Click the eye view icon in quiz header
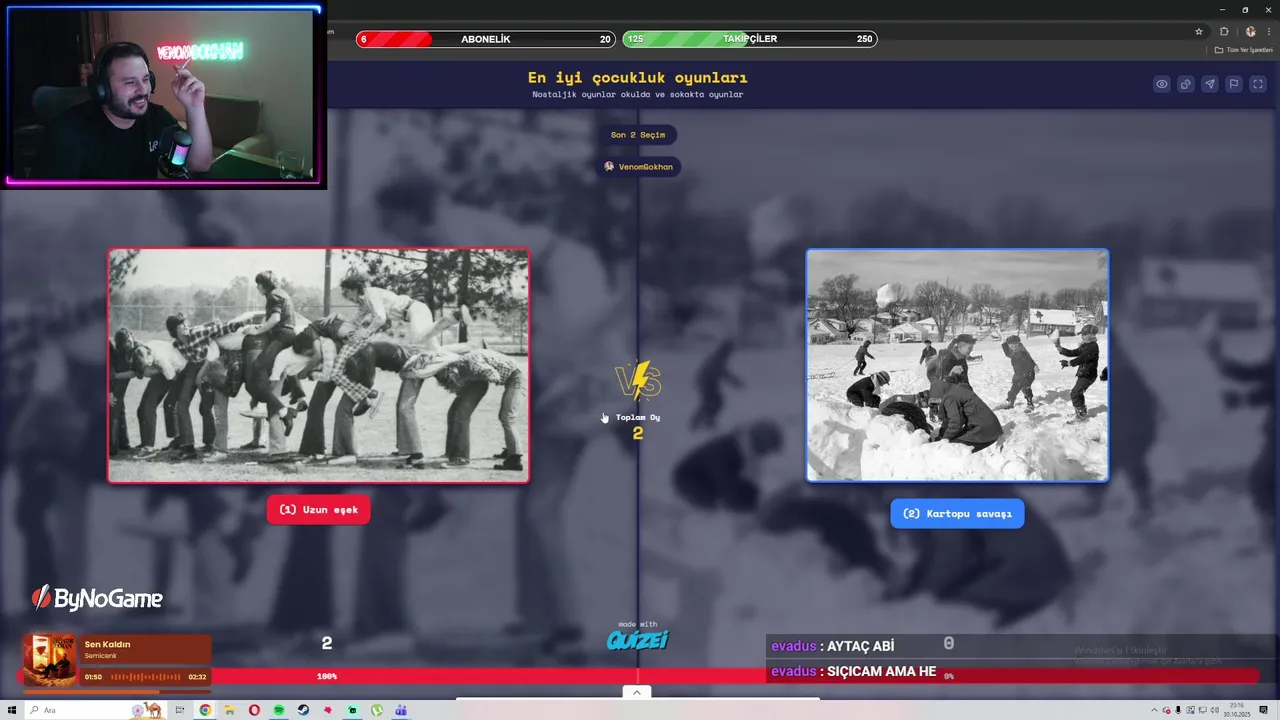The image size is (1280, 720). point(1161,84)
